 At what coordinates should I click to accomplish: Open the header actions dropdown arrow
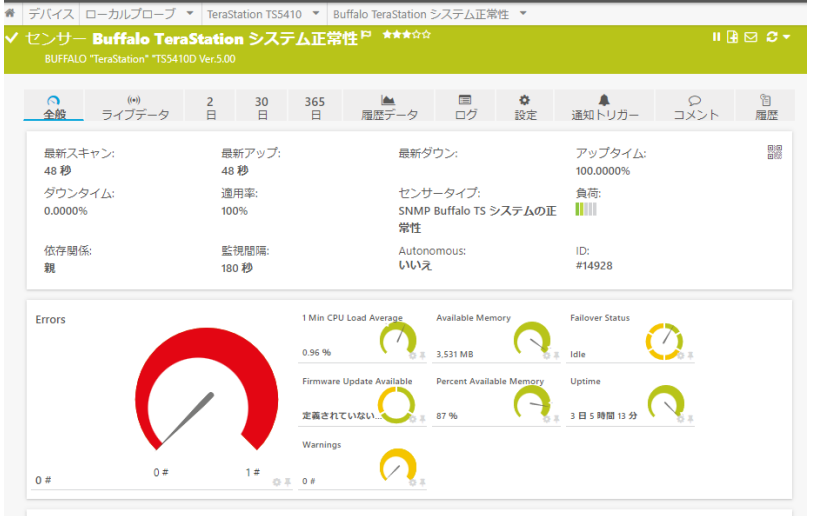pyautogui.click(x=787, y=37)
